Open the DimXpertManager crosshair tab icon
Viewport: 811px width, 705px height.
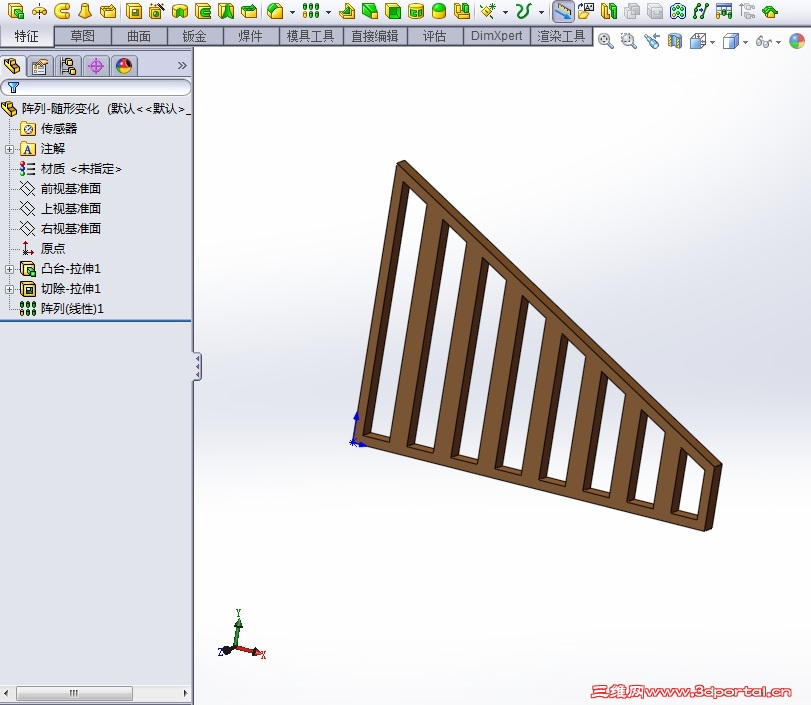(x=96, y=66)
